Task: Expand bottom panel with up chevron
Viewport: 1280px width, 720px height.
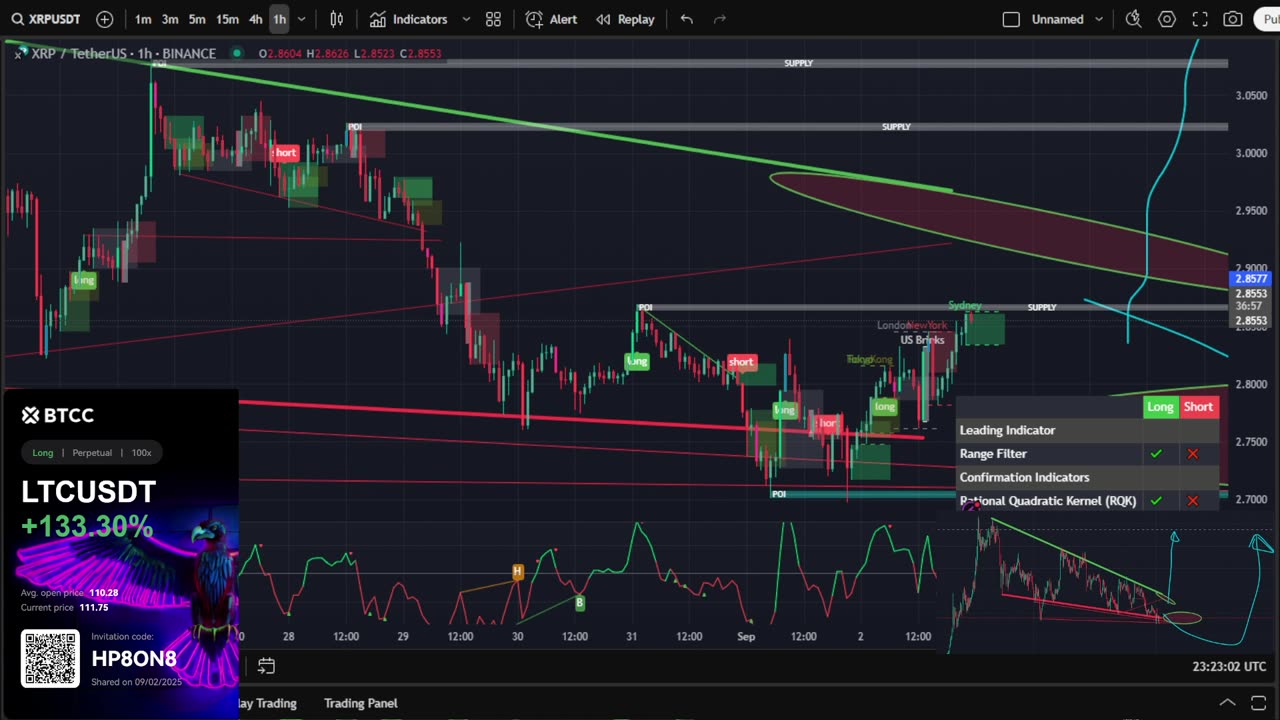Action: tap(1227, 703)
